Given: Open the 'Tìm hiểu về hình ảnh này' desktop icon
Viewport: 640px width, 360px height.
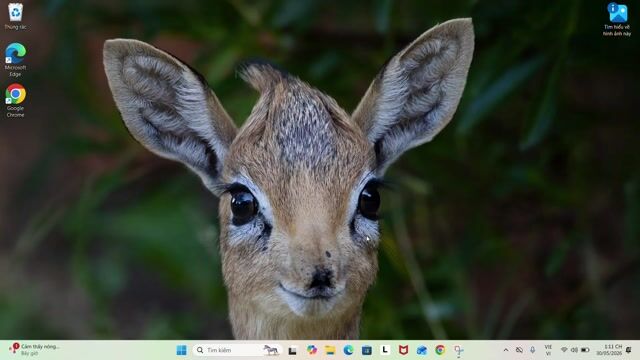Looking at the screenshot, I should (x=617, y=19).
